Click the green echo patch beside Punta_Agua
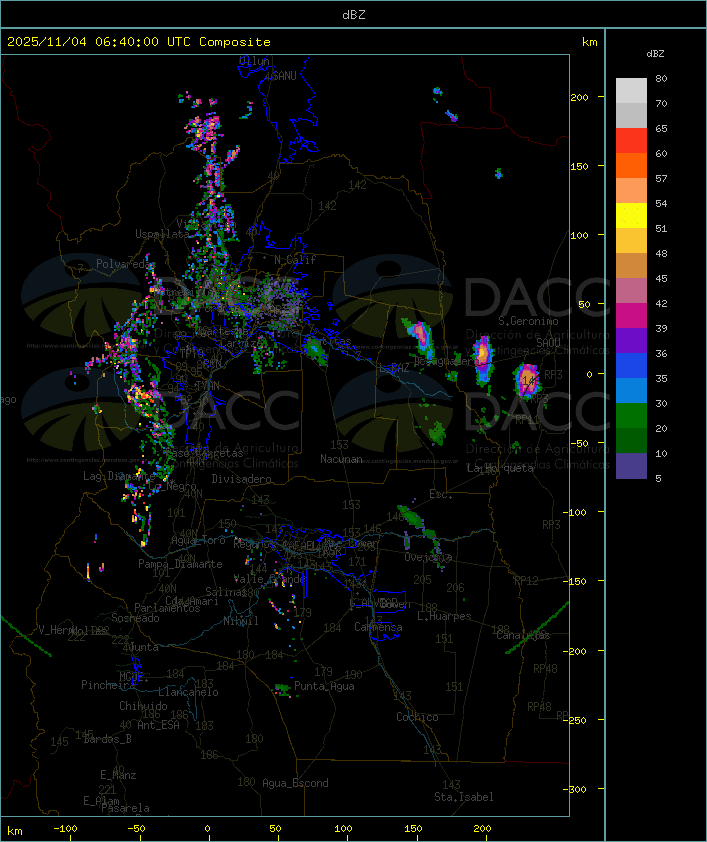This screenshot has height=842, width=707. pos(283,689)
